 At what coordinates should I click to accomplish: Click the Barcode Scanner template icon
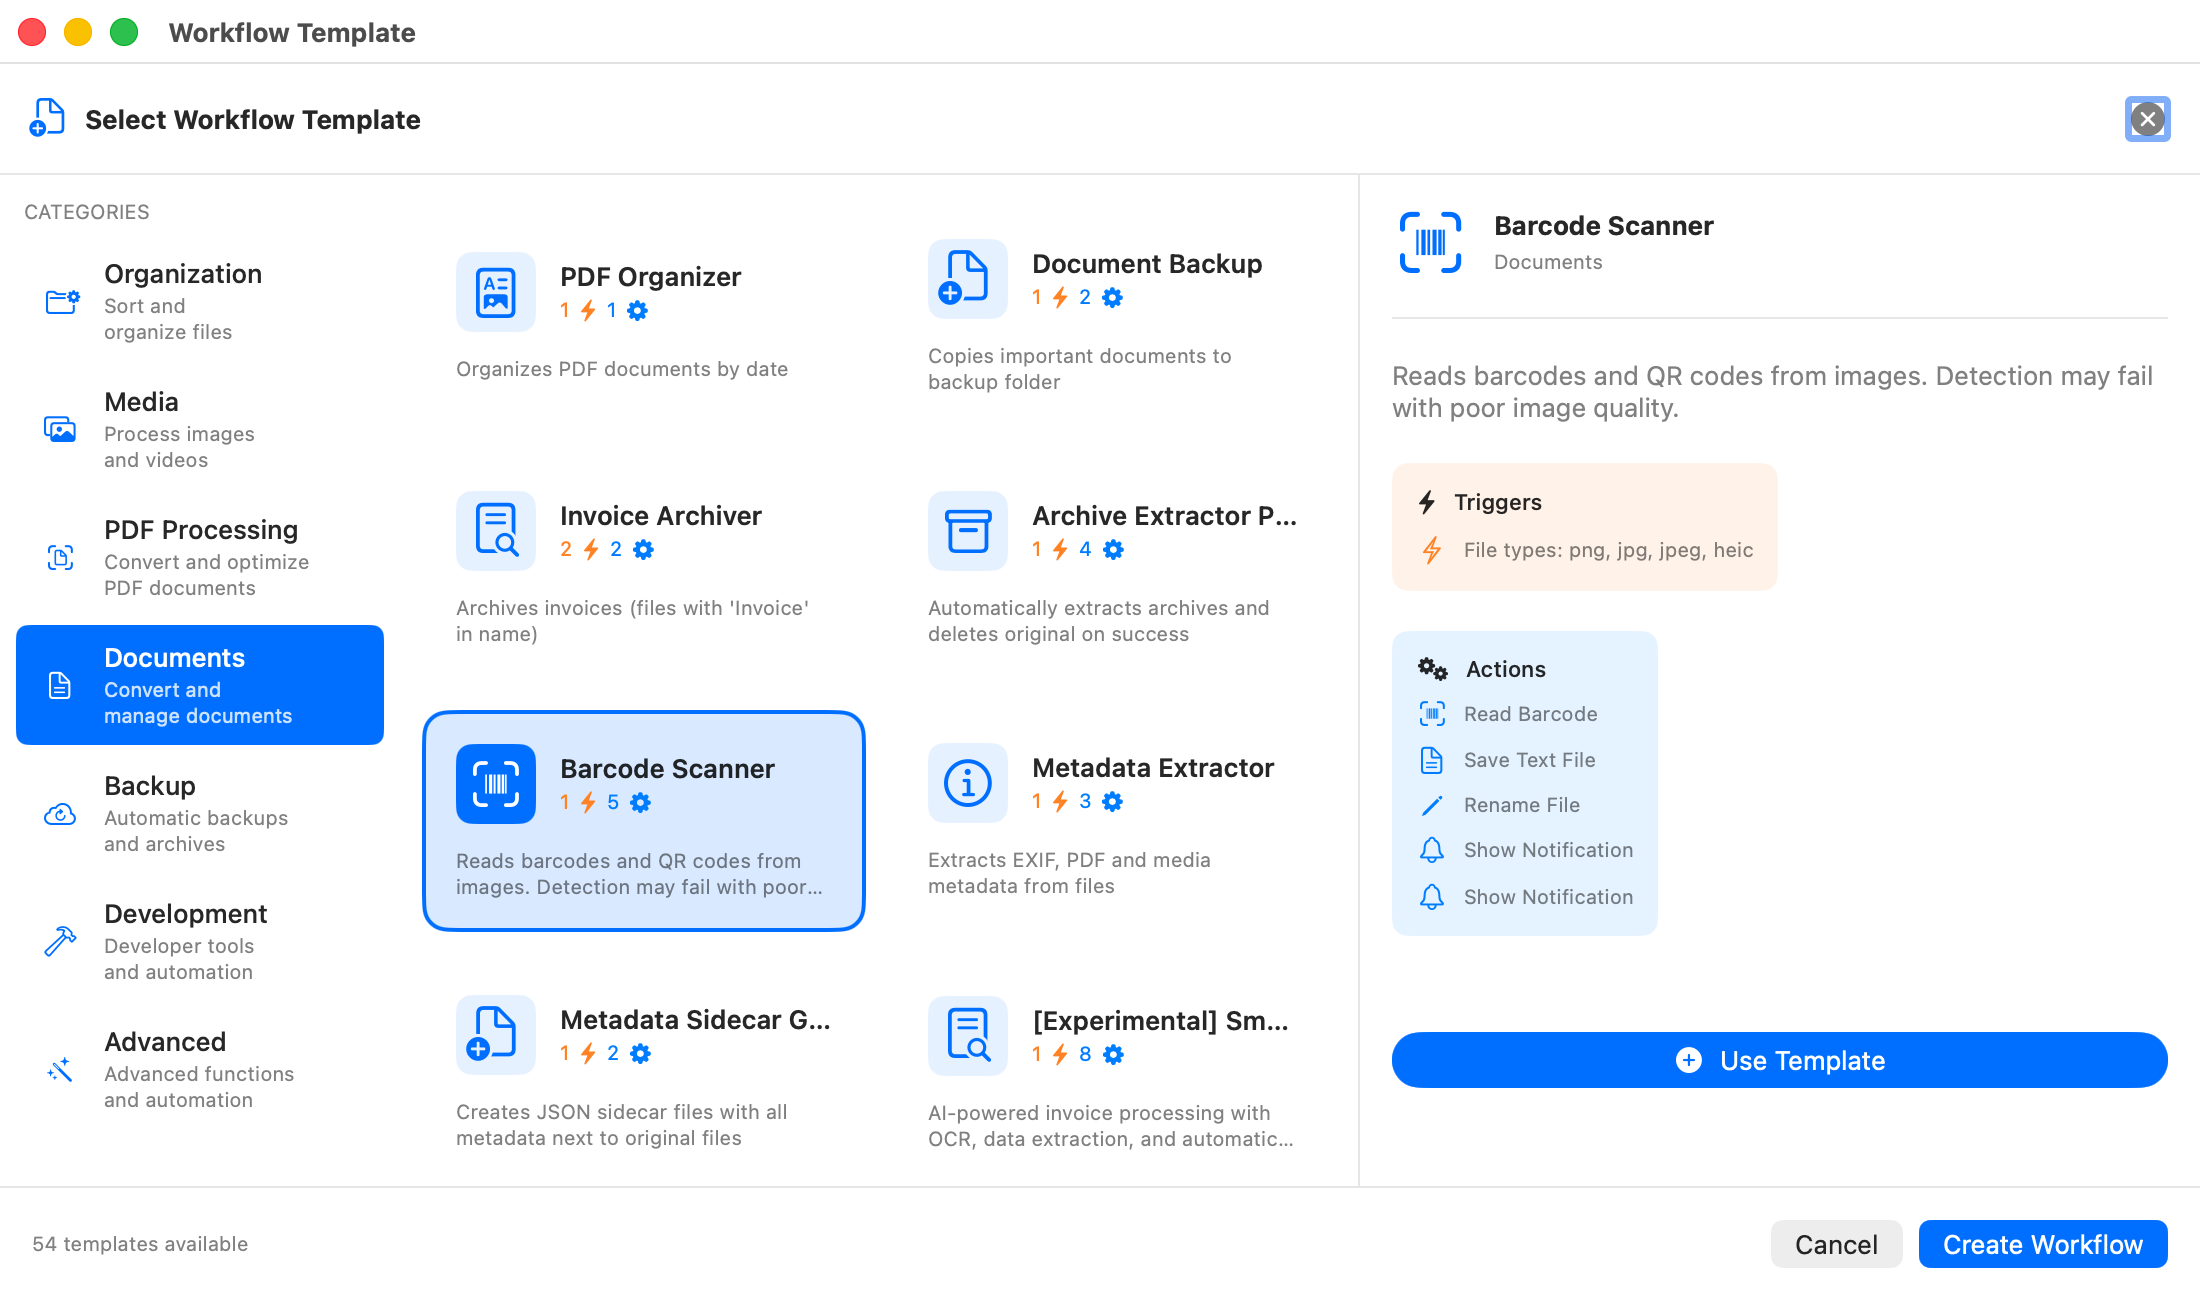[x=496, y=784]
